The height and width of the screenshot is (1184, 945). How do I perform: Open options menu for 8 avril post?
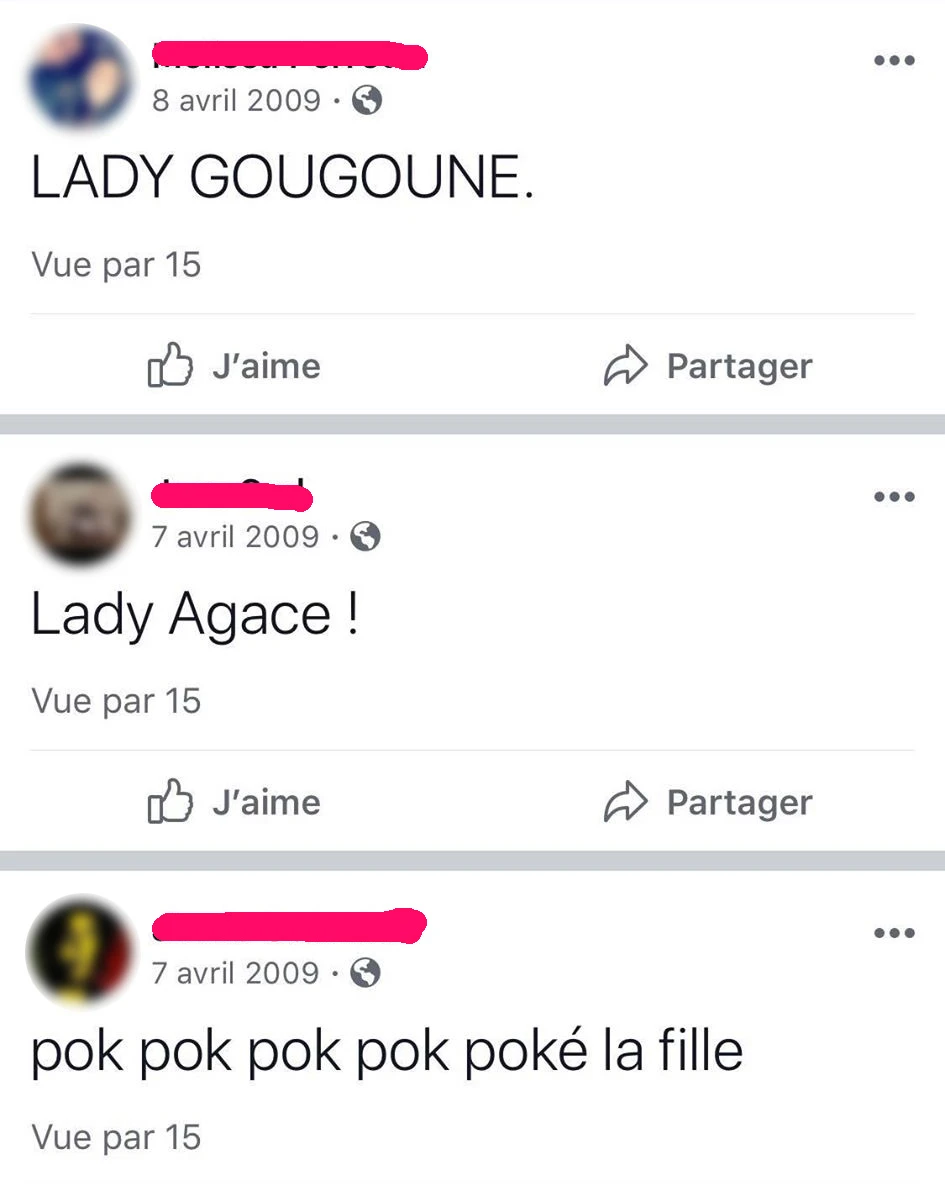pos(894,60)
